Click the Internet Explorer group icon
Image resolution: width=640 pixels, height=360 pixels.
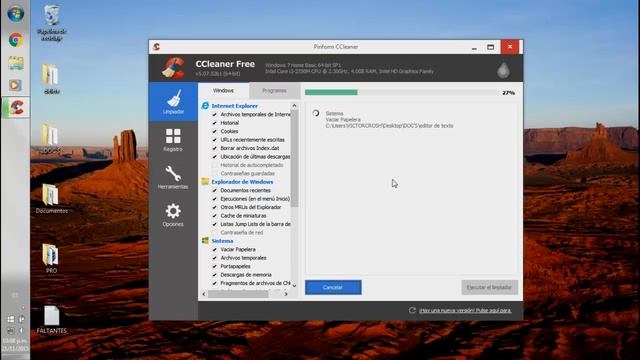tap(205, 106)
